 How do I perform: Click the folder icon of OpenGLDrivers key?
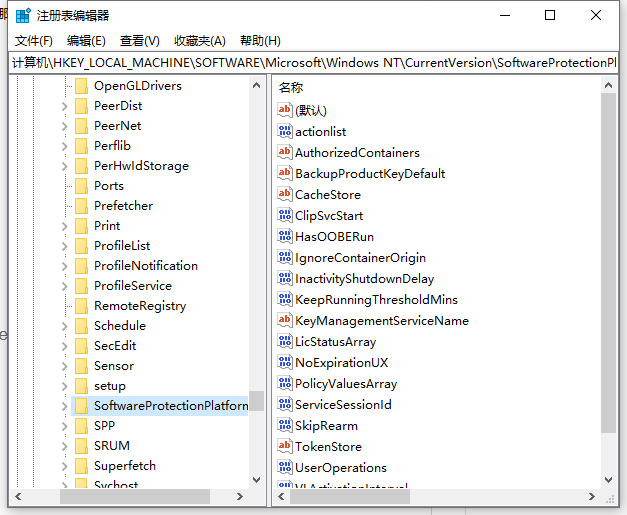[x=82, y=86]
